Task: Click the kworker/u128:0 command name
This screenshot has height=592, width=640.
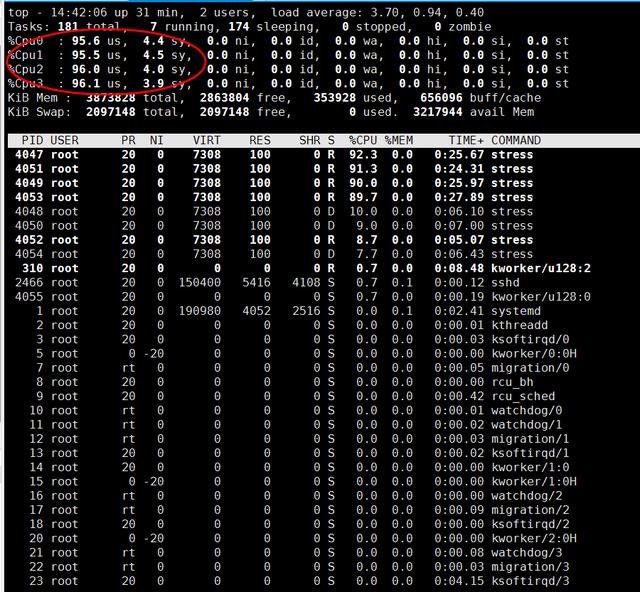Action: coord(541,297)
